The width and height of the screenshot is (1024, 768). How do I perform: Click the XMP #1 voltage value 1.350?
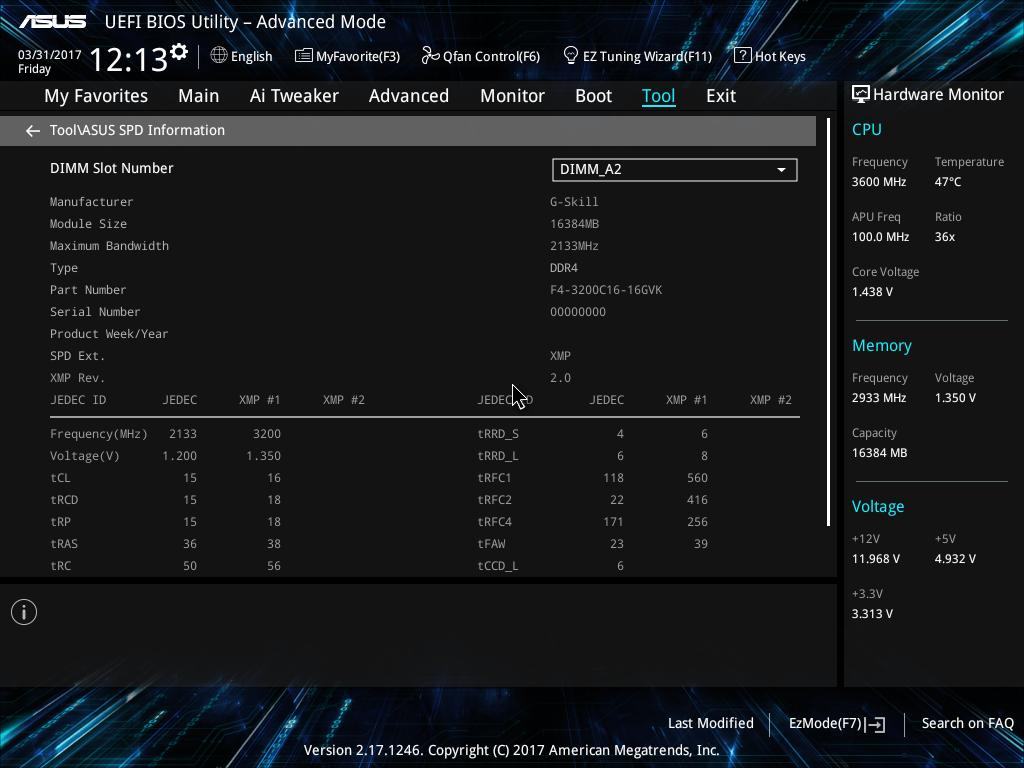263,456
